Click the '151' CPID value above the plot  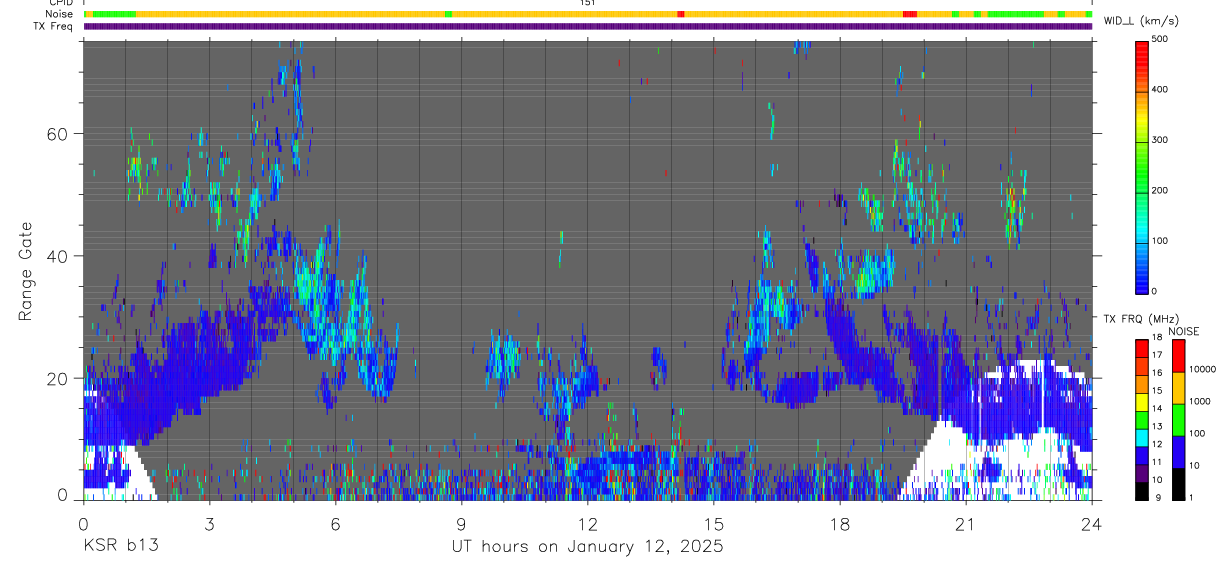587,3
